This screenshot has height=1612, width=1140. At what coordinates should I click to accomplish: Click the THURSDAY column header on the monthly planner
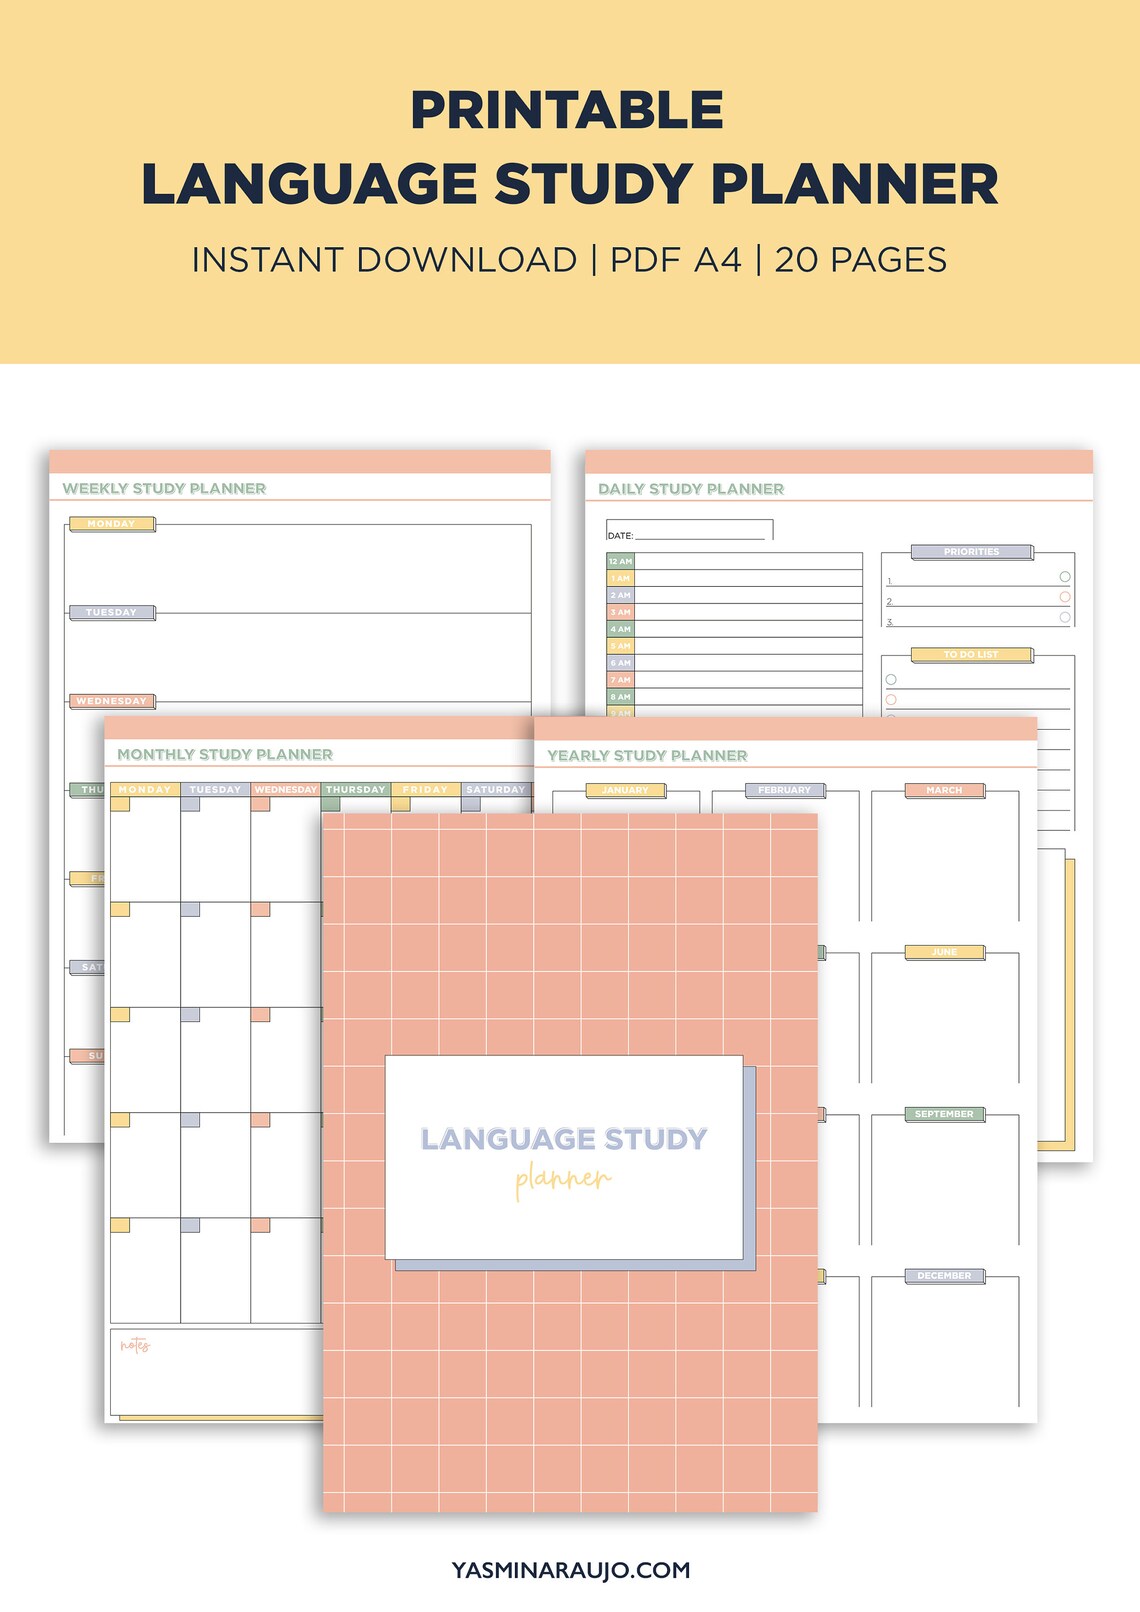point(355,789)
